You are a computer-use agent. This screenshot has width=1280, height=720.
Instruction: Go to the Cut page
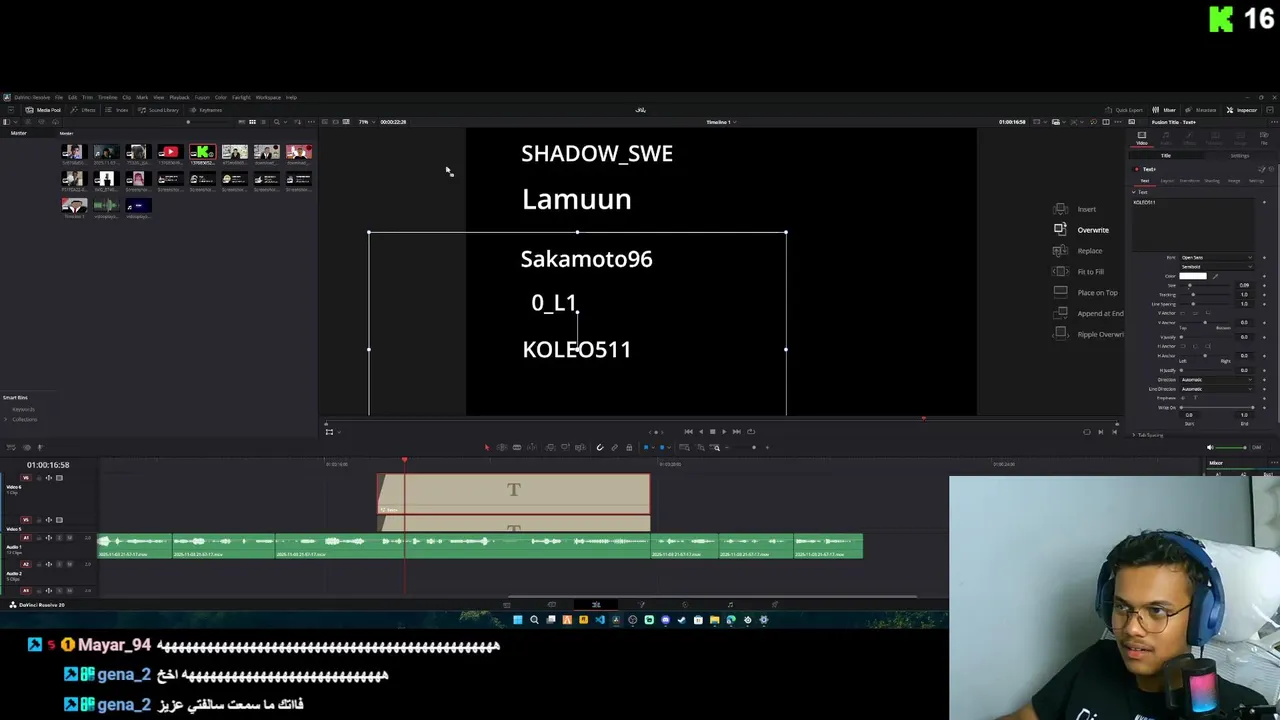[551, 604]
